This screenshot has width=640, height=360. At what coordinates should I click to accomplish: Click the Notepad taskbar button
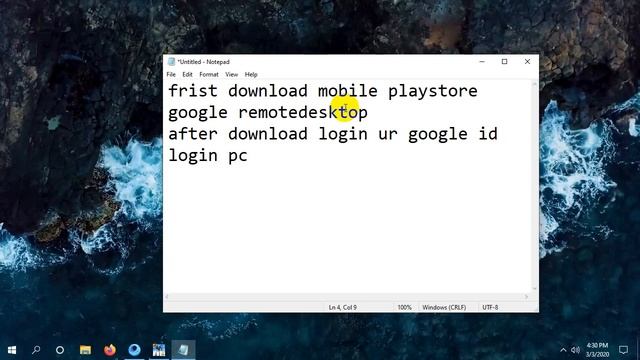183,350
